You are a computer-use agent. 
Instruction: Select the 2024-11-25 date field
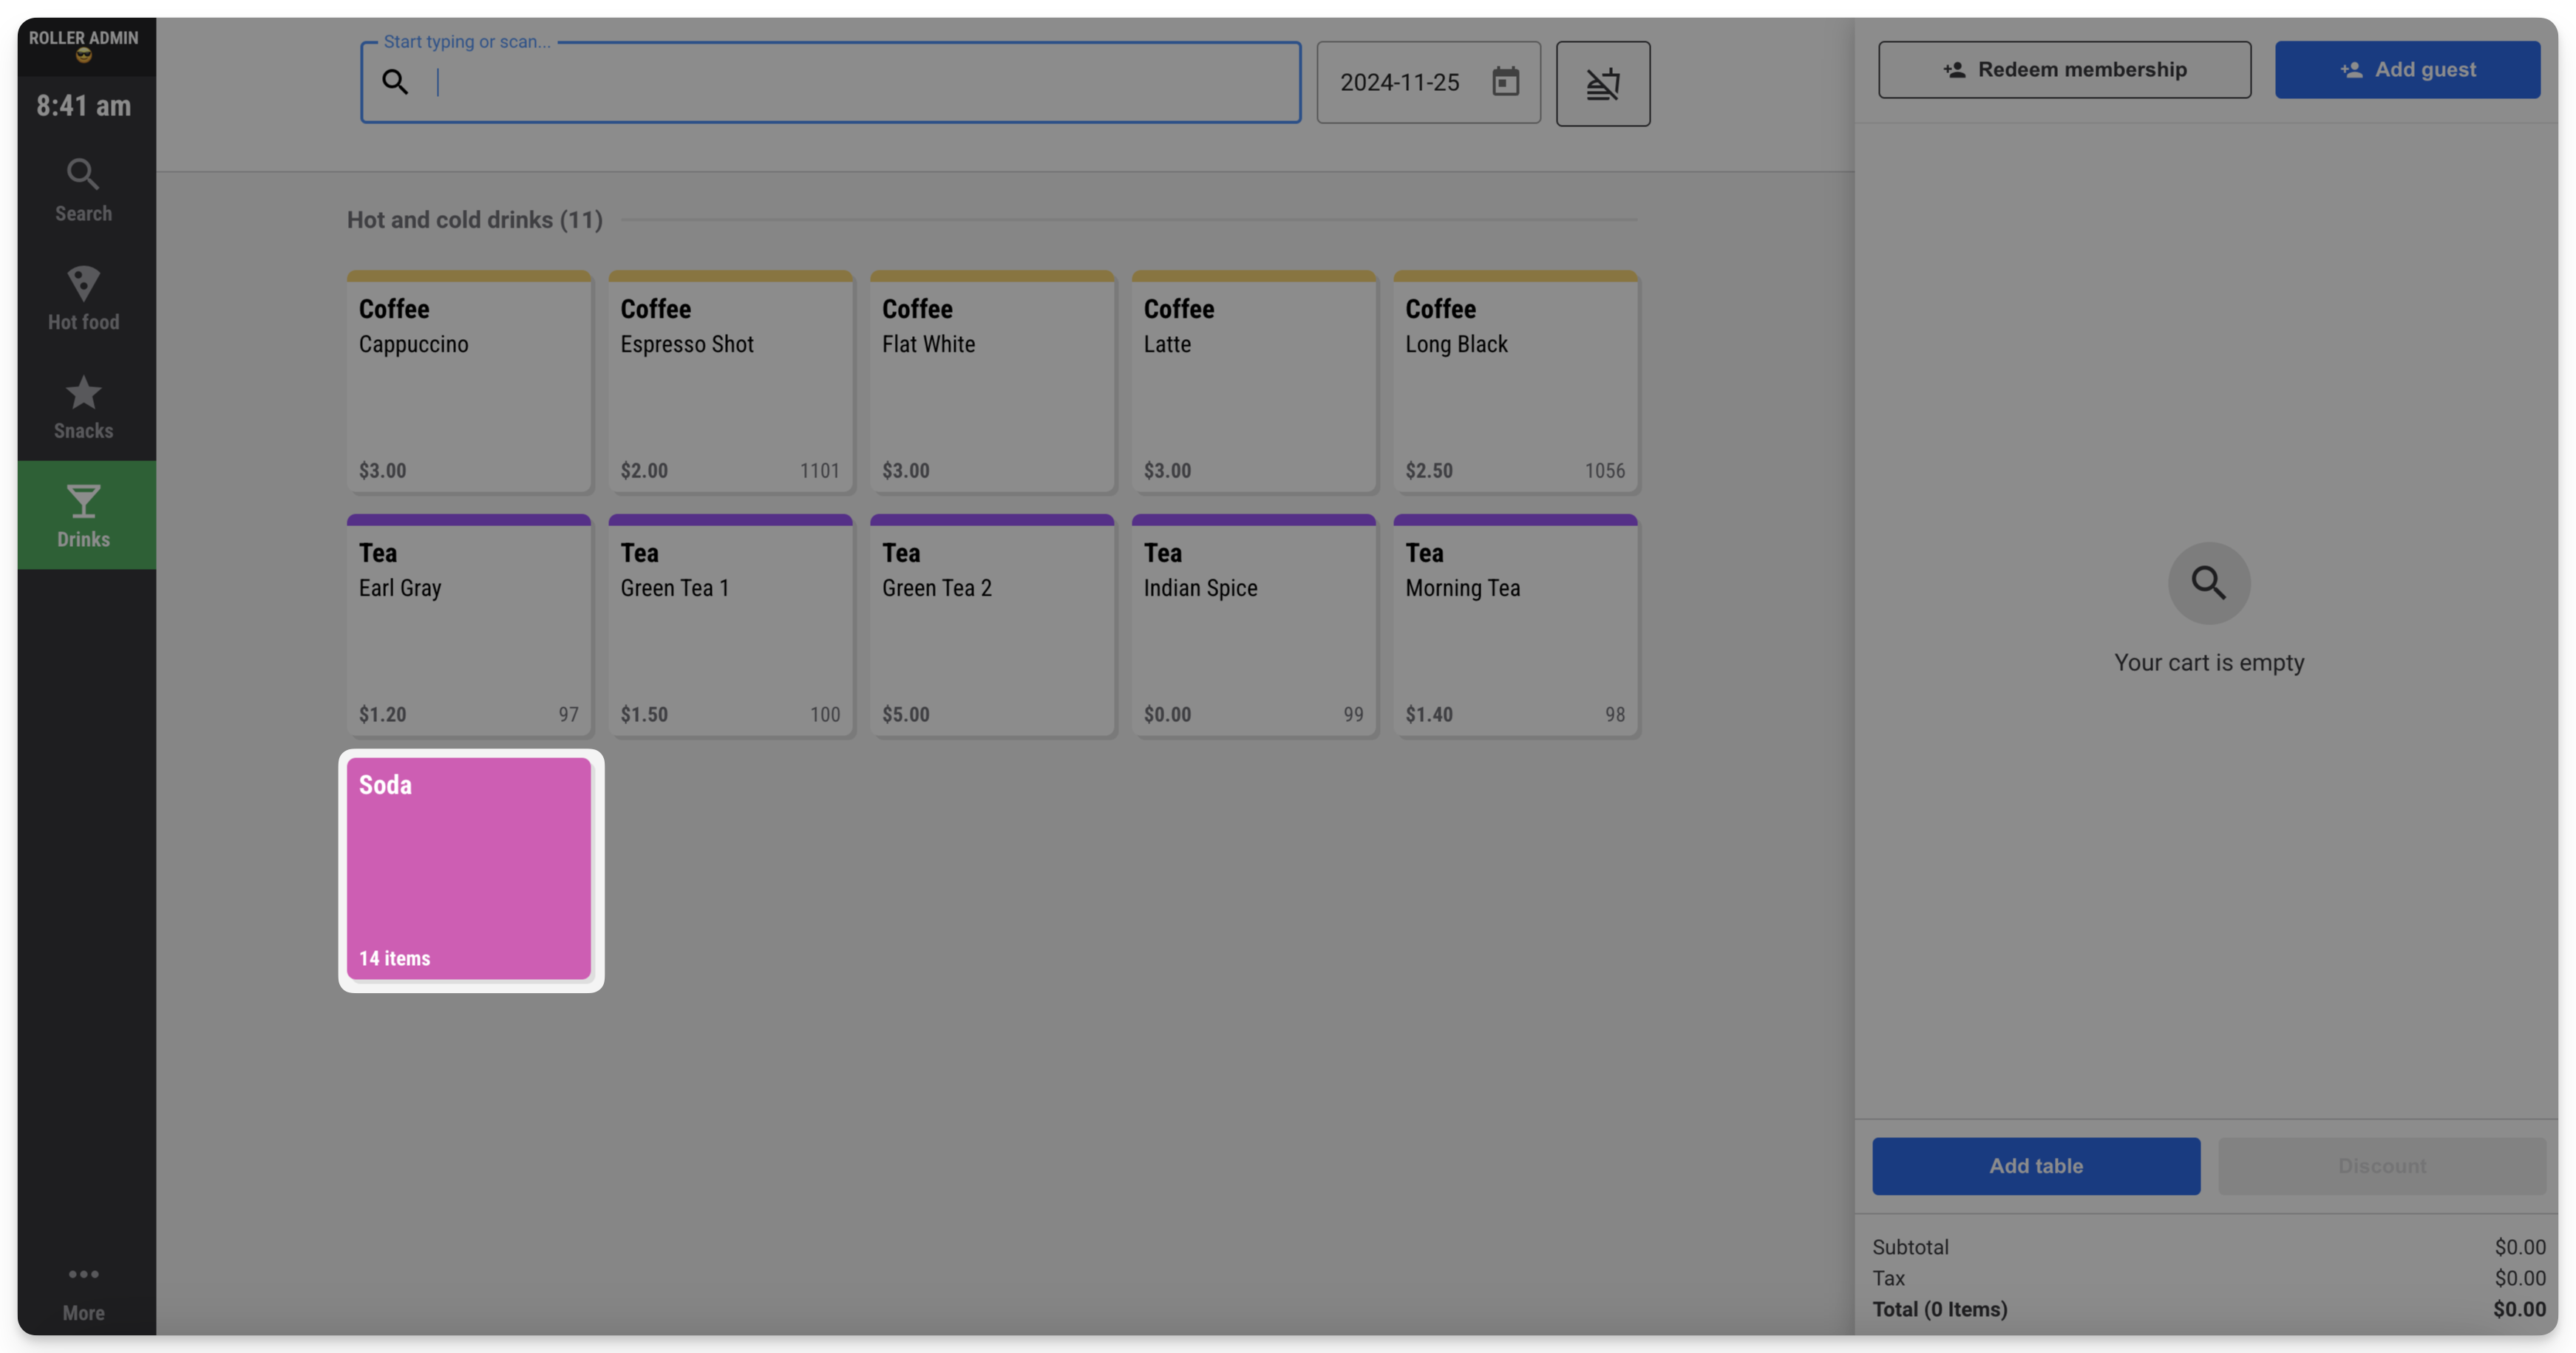tap(1428, 82)
